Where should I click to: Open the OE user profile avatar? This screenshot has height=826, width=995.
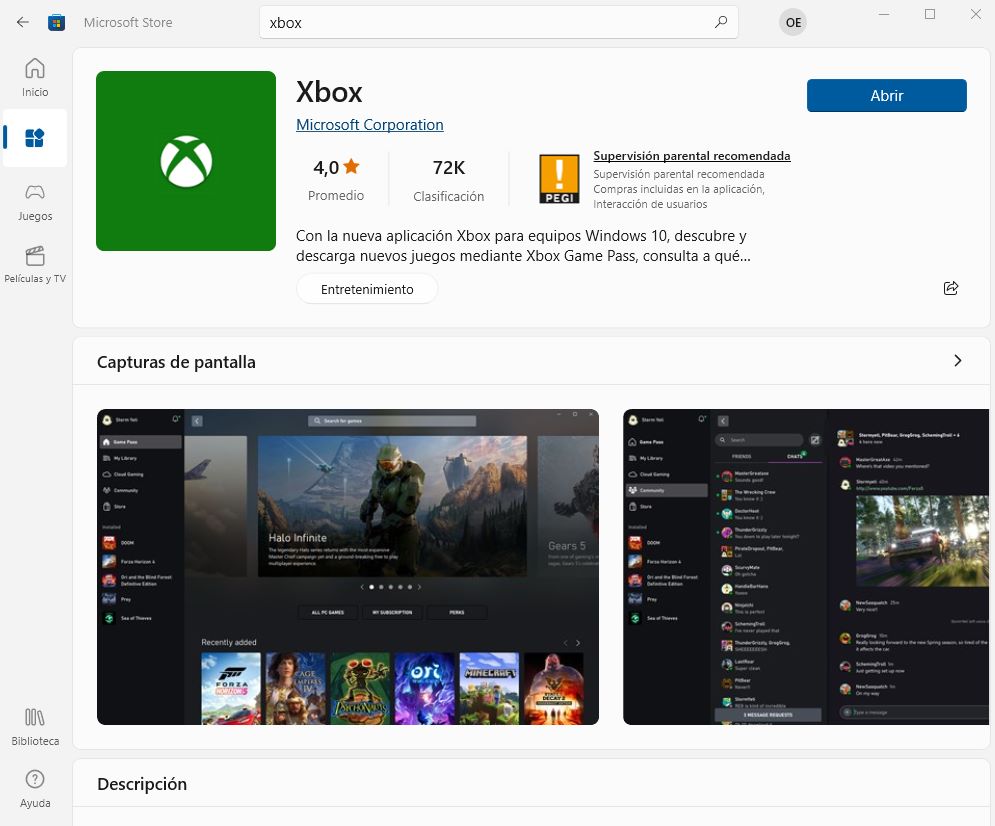[x=793, y=22]
